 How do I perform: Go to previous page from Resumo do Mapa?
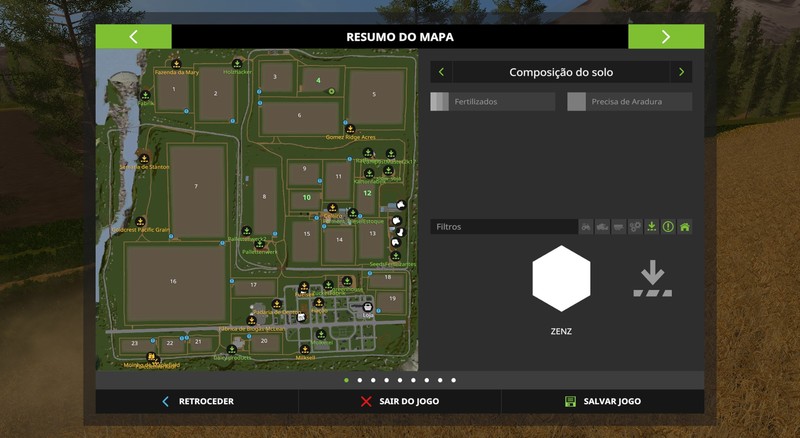pos(133,37)
